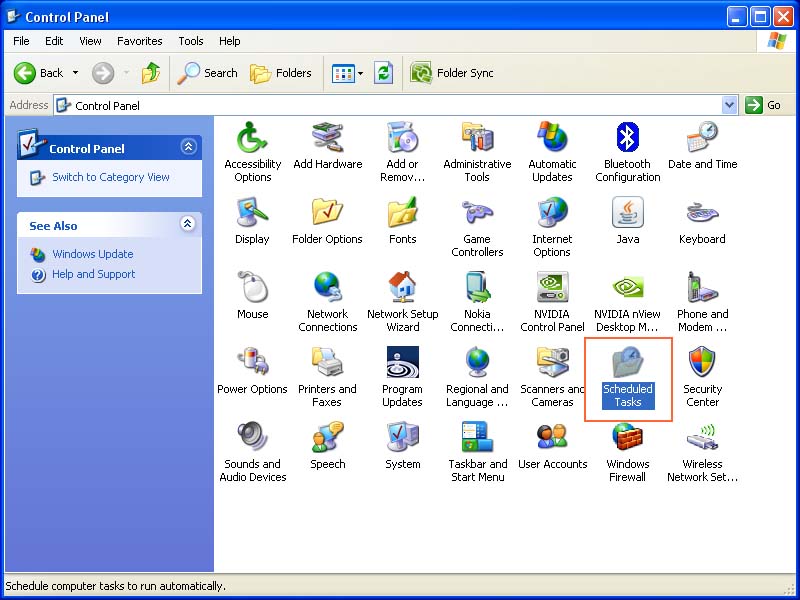
Task: Open Phone and Modem options
Action: click(x=703, y=302)
